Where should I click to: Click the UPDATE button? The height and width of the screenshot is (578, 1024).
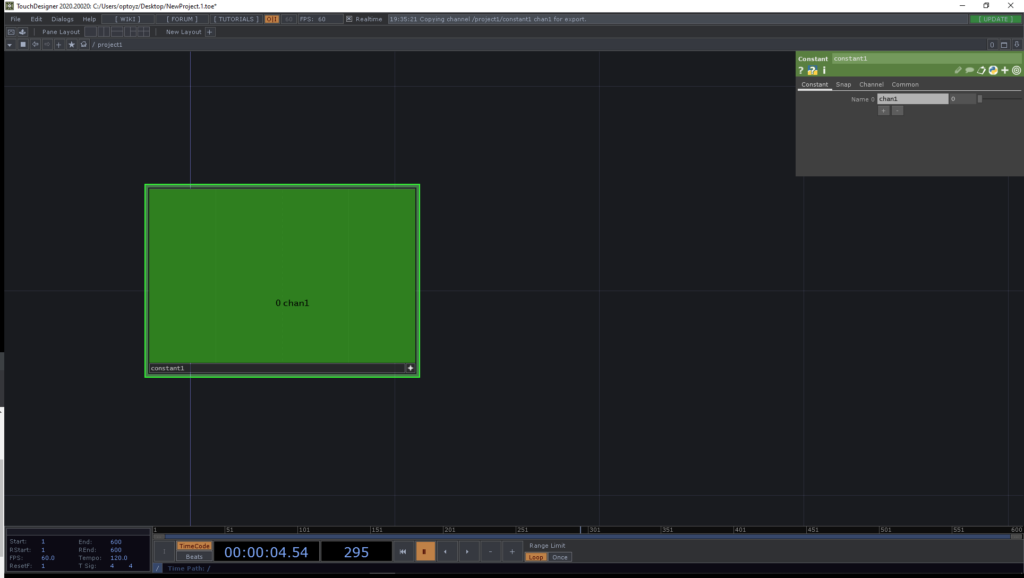[995, 19]
